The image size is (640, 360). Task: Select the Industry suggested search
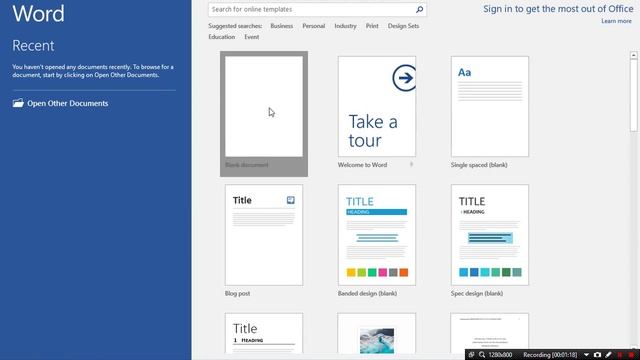click(345, 26)
